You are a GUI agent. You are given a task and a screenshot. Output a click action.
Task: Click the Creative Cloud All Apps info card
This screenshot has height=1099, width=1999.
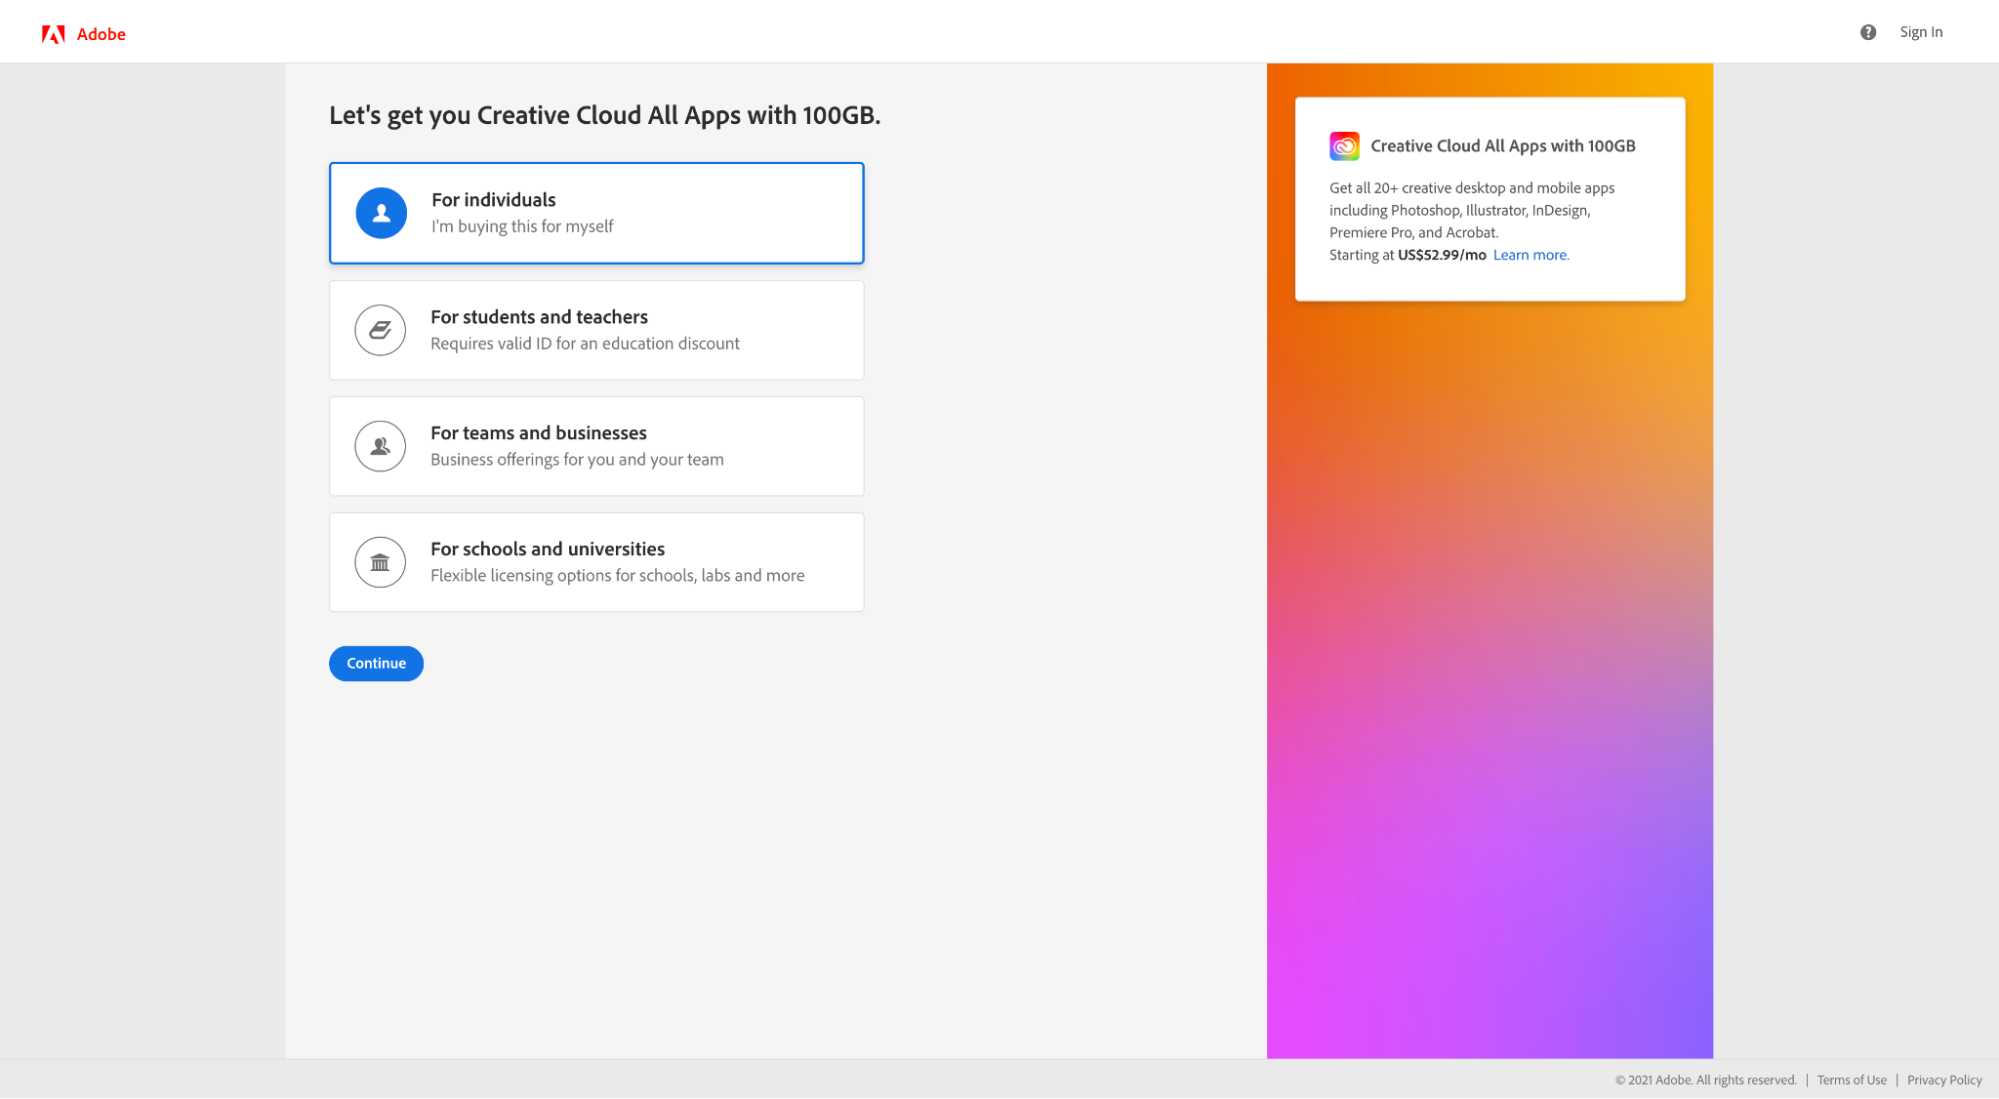(x=1489, y=198)
